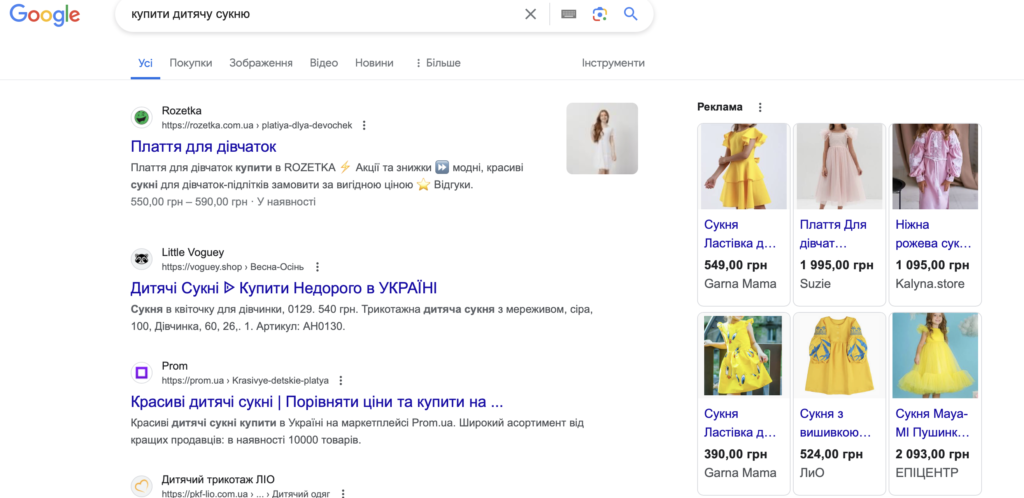Image resolution: width=1024 pixels, height=498 pixels.
Task: Click the Little Voguey site name
Action: coord(193,253)
